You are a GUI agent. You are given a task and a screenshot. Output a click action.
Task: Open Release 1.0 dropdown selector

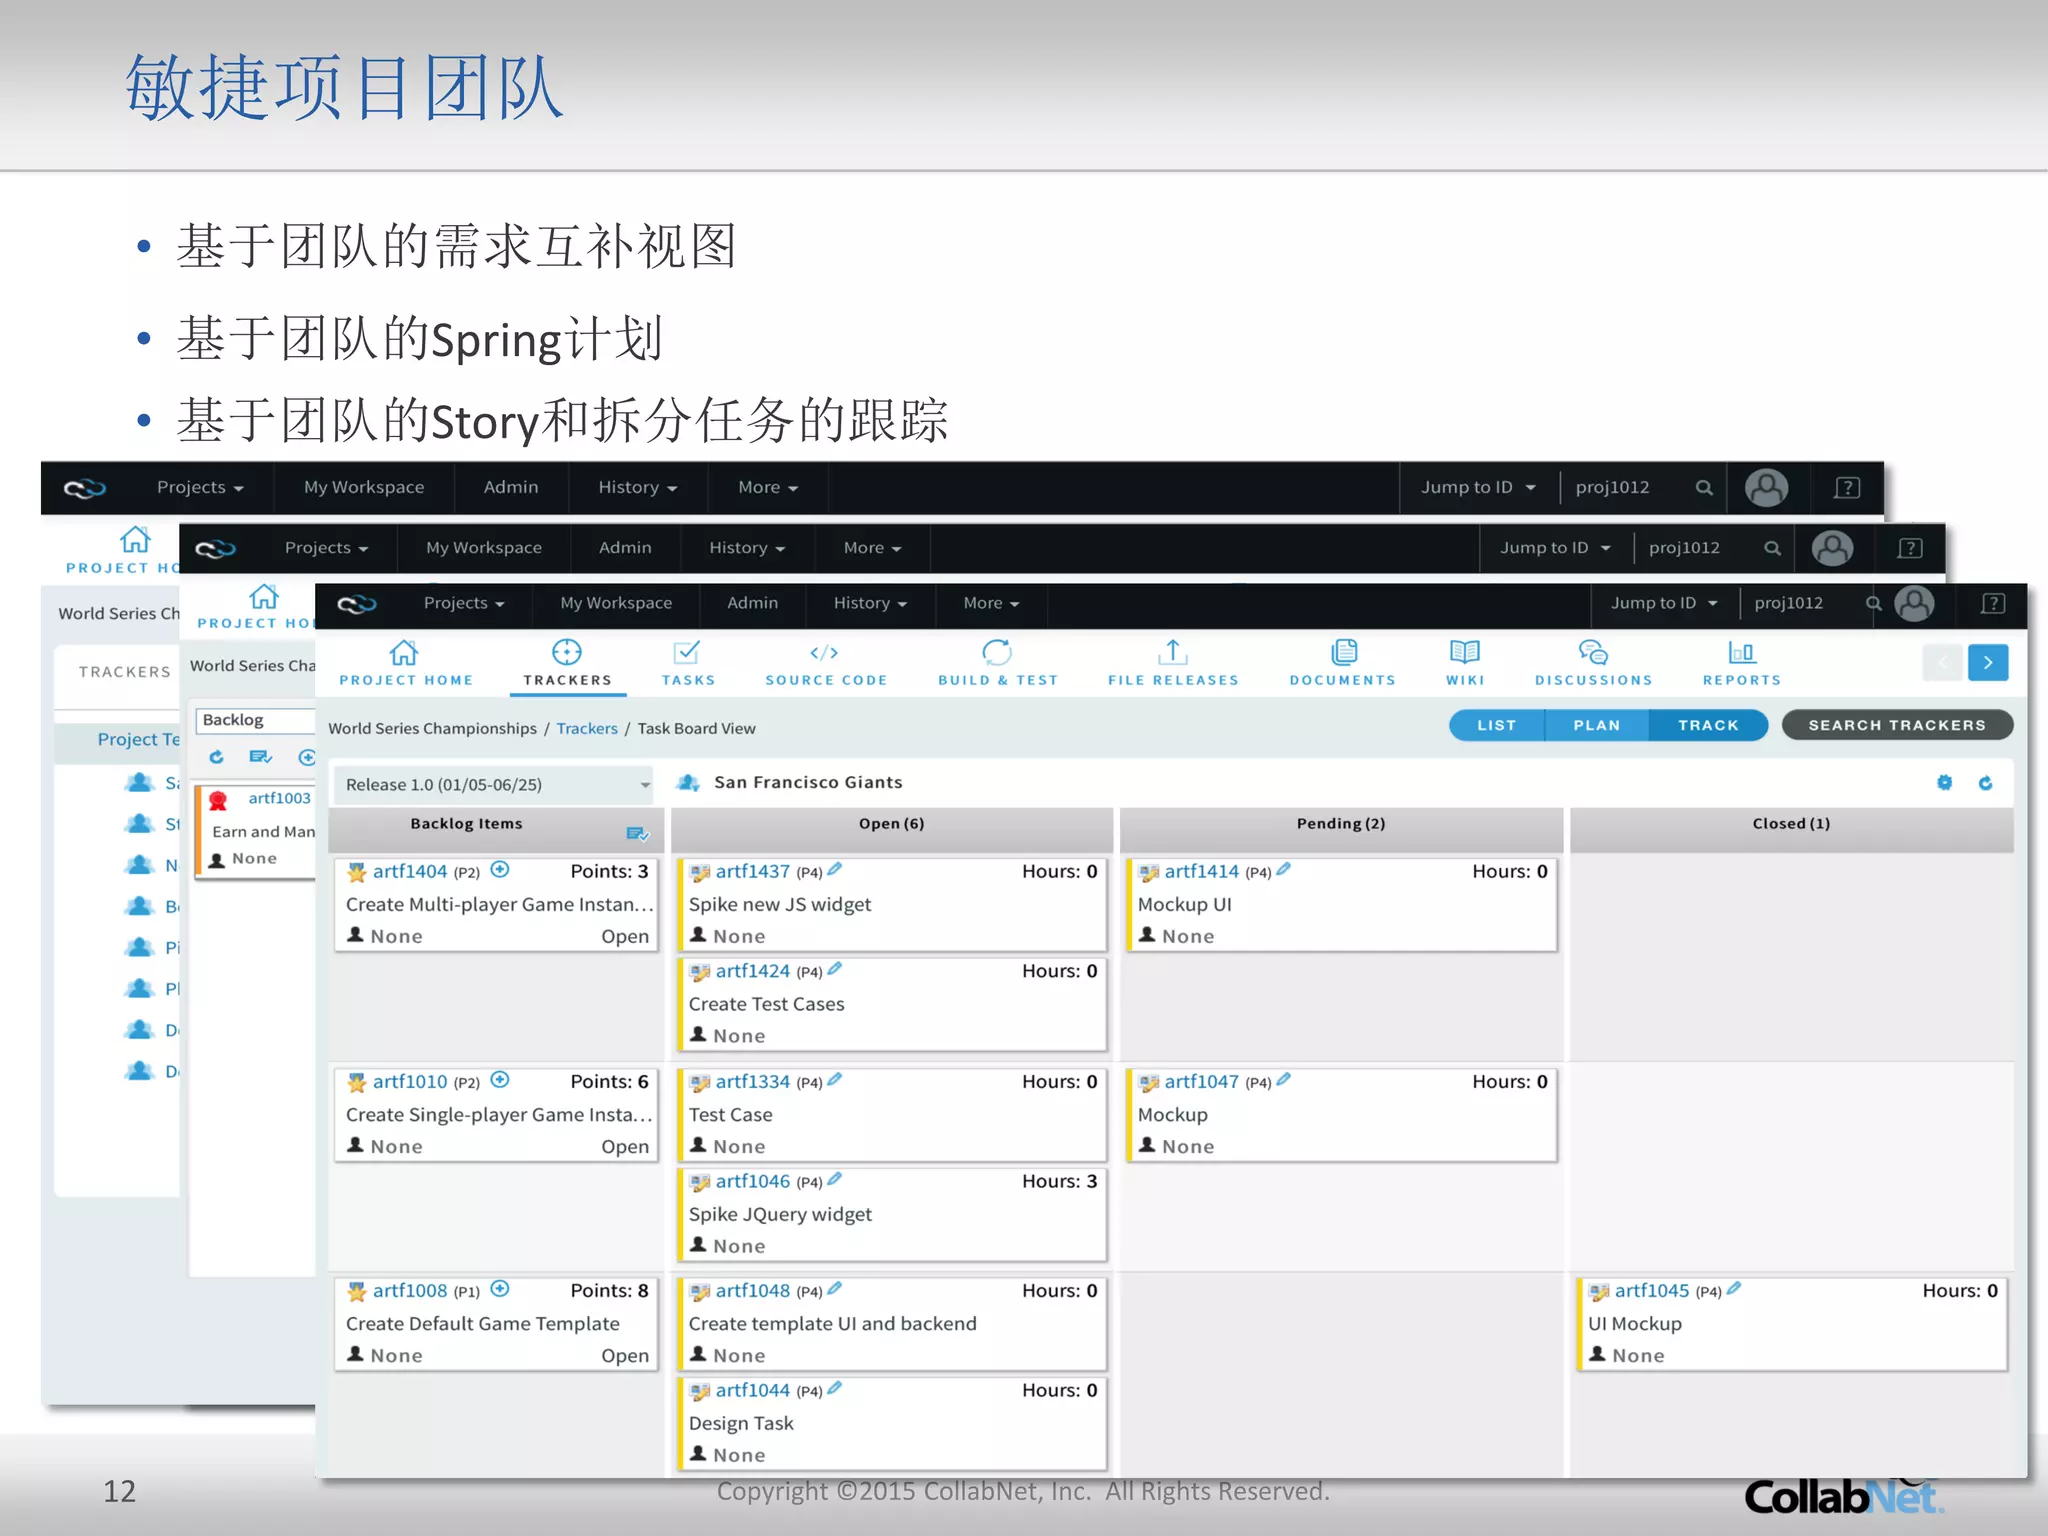tap(495, 785)
